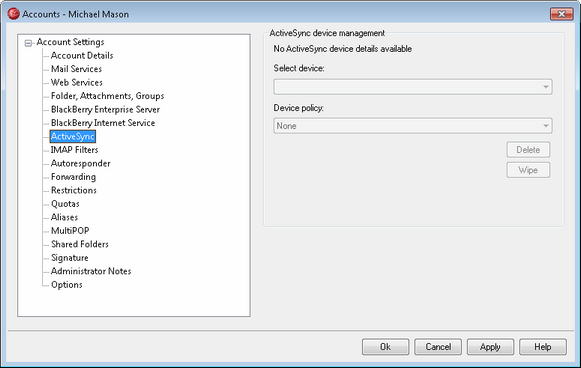The width and height of the screenshot is (581, 368).
Task: Select Administrator Notes in the tree
Action: [x=91, y=271]
